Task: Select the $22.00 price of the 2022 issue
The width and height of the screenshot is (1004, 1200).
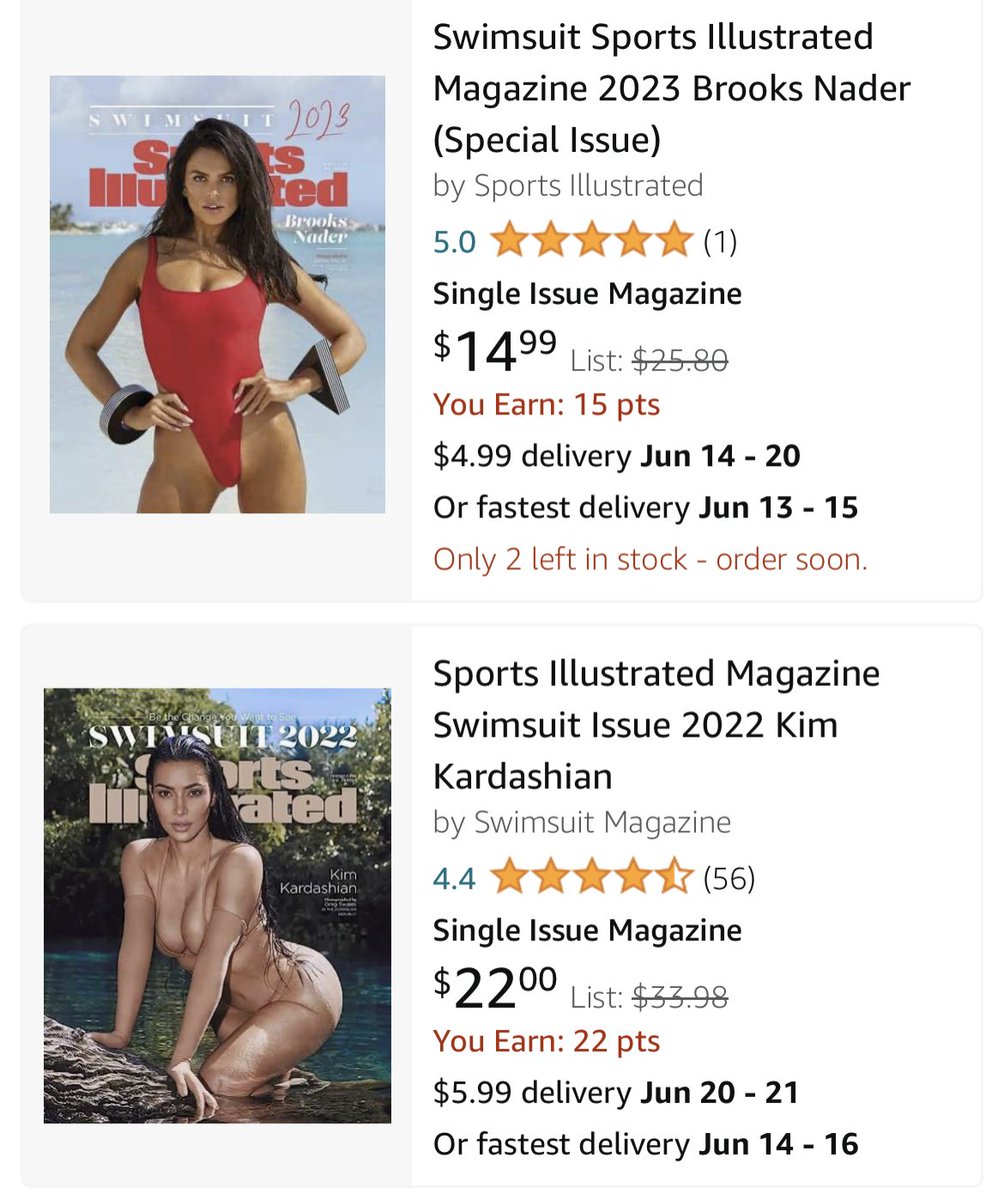Action: pos(496,984)
